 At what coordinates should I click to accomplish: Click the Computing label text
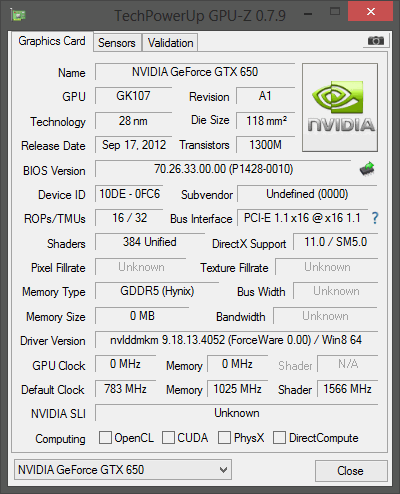(60, 439)
